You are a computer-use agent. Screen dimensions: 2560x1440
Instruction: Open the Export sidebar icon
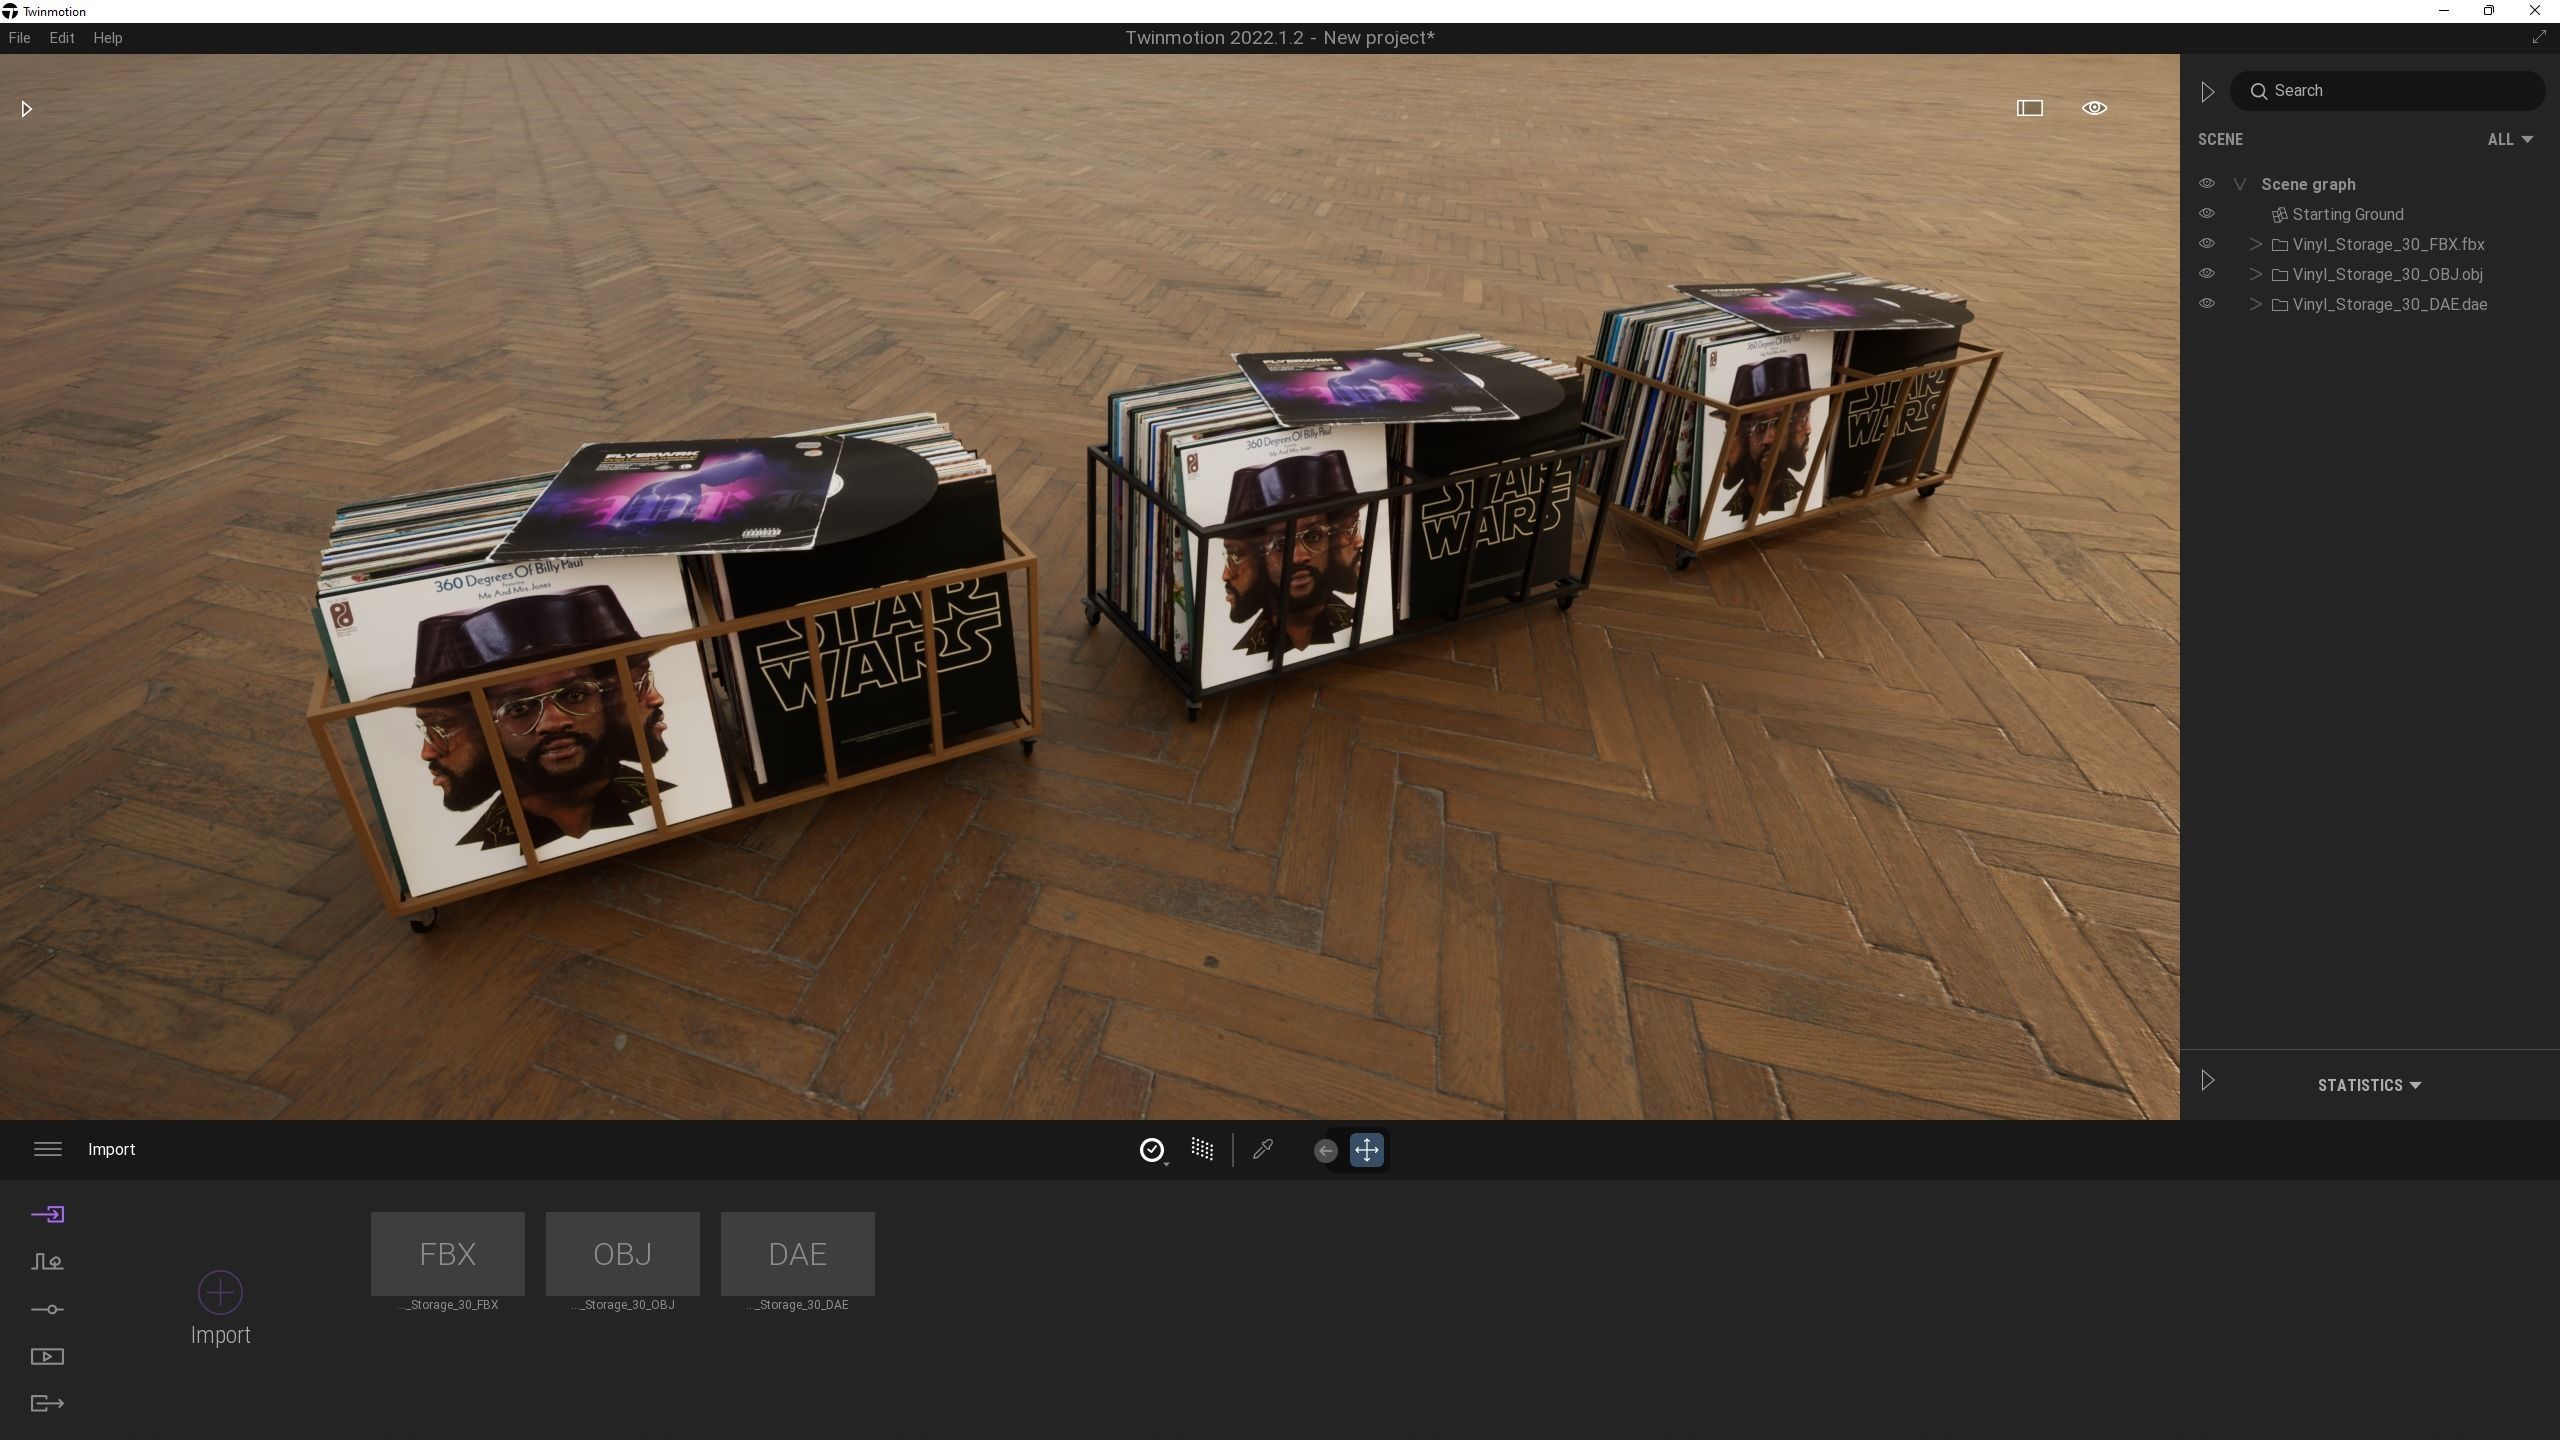tap(47, 1404)
